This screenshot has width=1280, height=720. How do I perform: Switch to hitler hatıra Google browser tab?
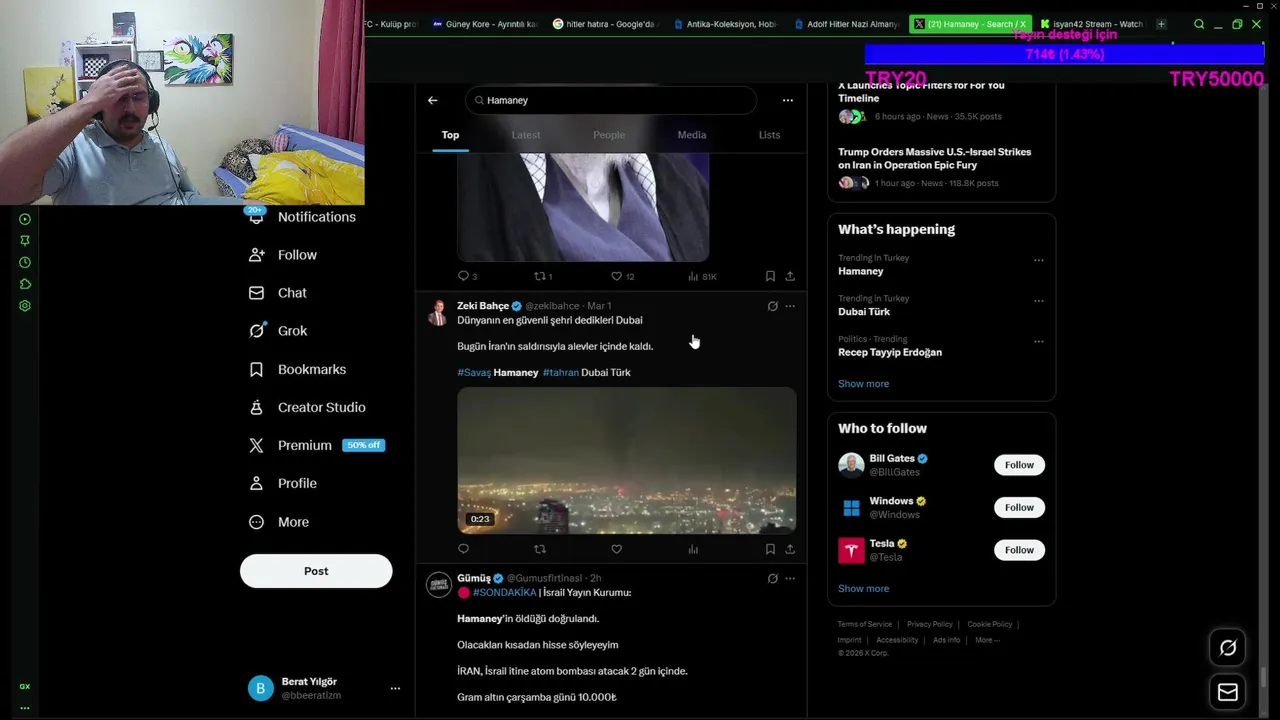(606, 24)
